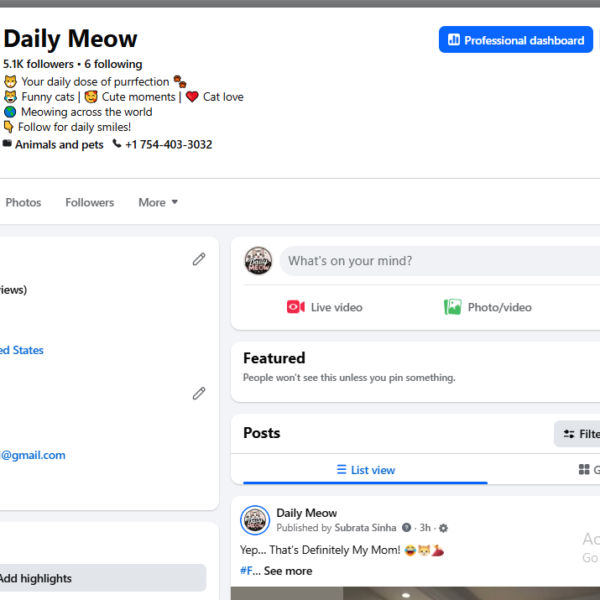Open the gmail.com email link
The image size is (600, 600).
pos(33,455)
